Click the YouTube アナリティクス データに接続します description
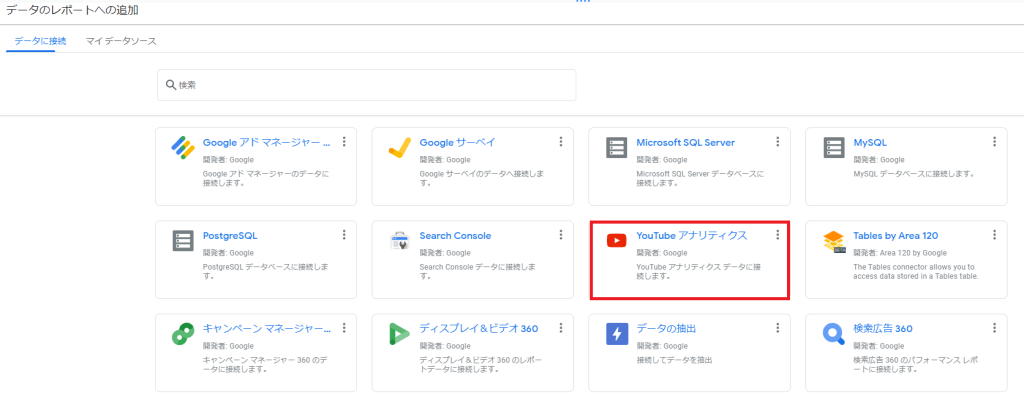The image size is (1024, 397). (x=699, y=272)
